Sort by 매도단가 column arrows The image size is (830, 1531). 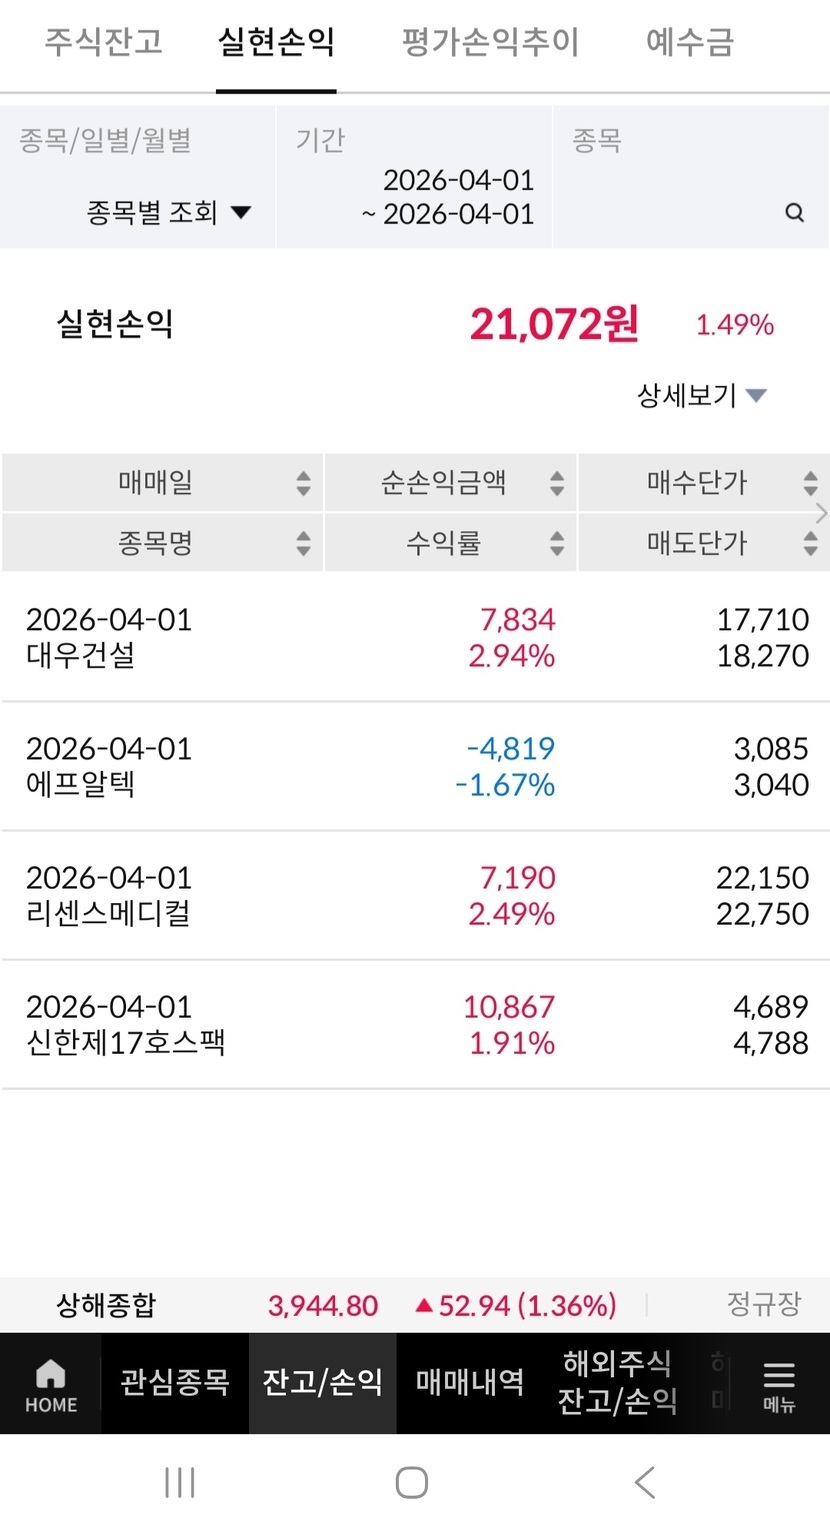click(810, 543)
